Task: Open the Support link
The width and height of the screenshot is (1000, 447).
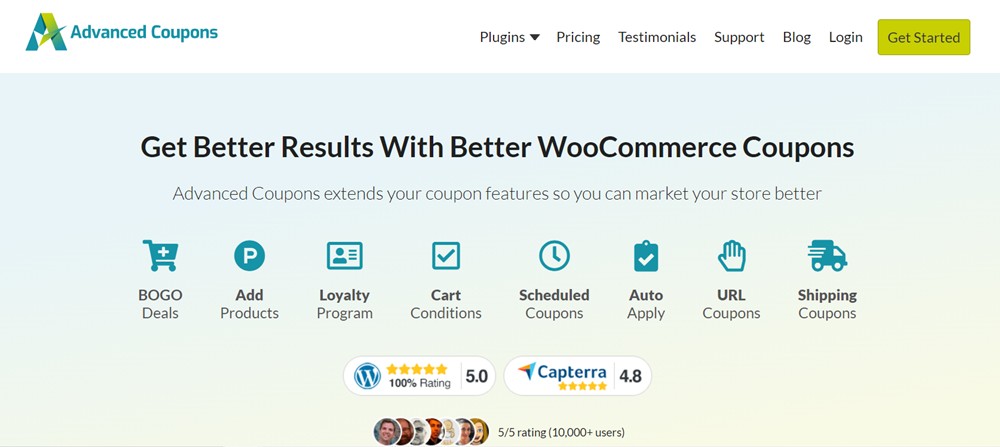Action: click(x=739, y=37)
